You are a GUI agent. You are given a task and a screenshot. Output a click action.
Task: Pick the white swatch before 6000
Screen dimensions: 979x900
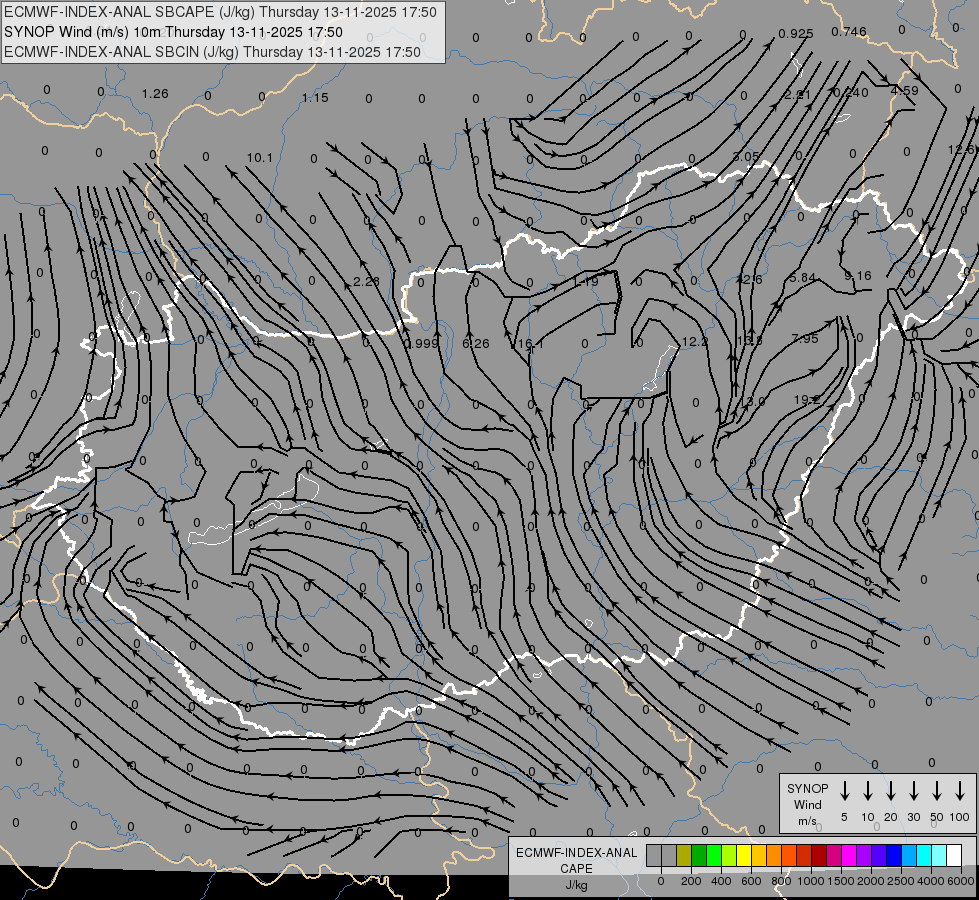click(x=954, y=856)
